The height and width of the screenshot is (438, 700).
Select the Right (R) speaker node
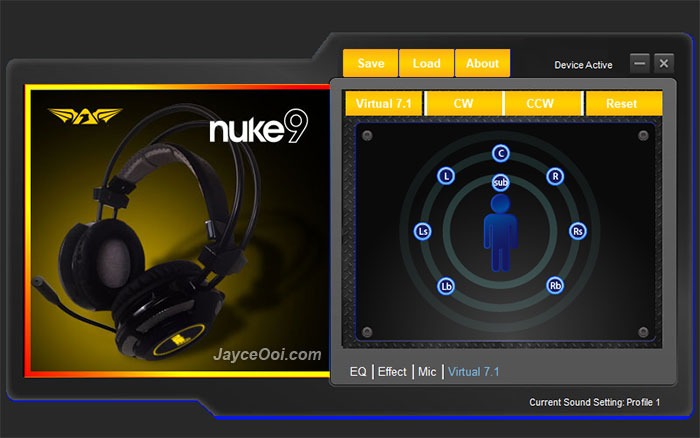pyautogui.click(x=555, y=176)
